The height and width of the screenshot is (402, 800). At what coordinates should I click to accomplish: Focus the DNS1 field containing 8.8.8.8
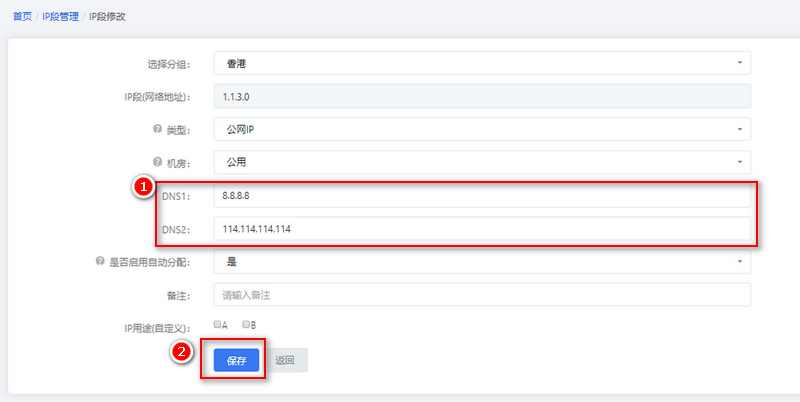(x=482, y=196)
